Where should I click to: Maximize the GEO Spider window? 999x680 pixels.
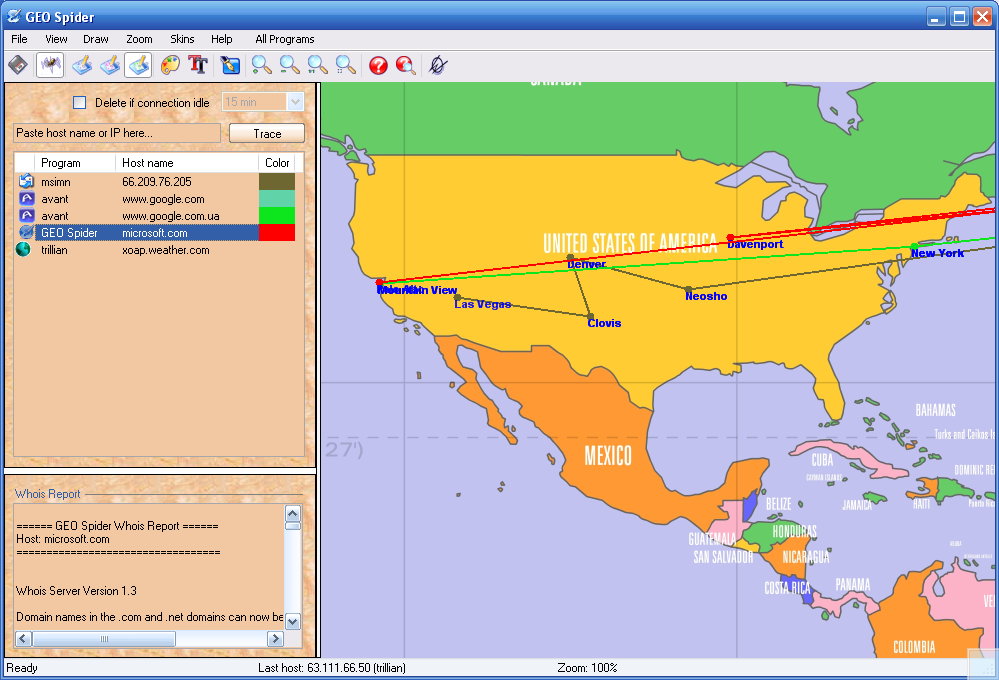[x=959, y=17]
